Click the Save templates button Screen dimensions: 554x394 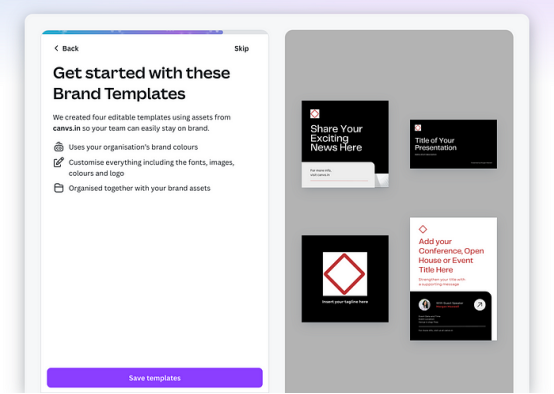[155, 378]
